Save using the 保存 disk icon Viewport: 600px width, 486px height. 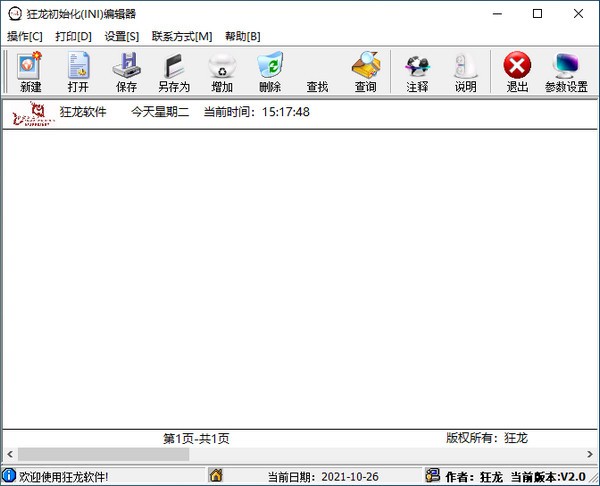[x=127, y=65]
